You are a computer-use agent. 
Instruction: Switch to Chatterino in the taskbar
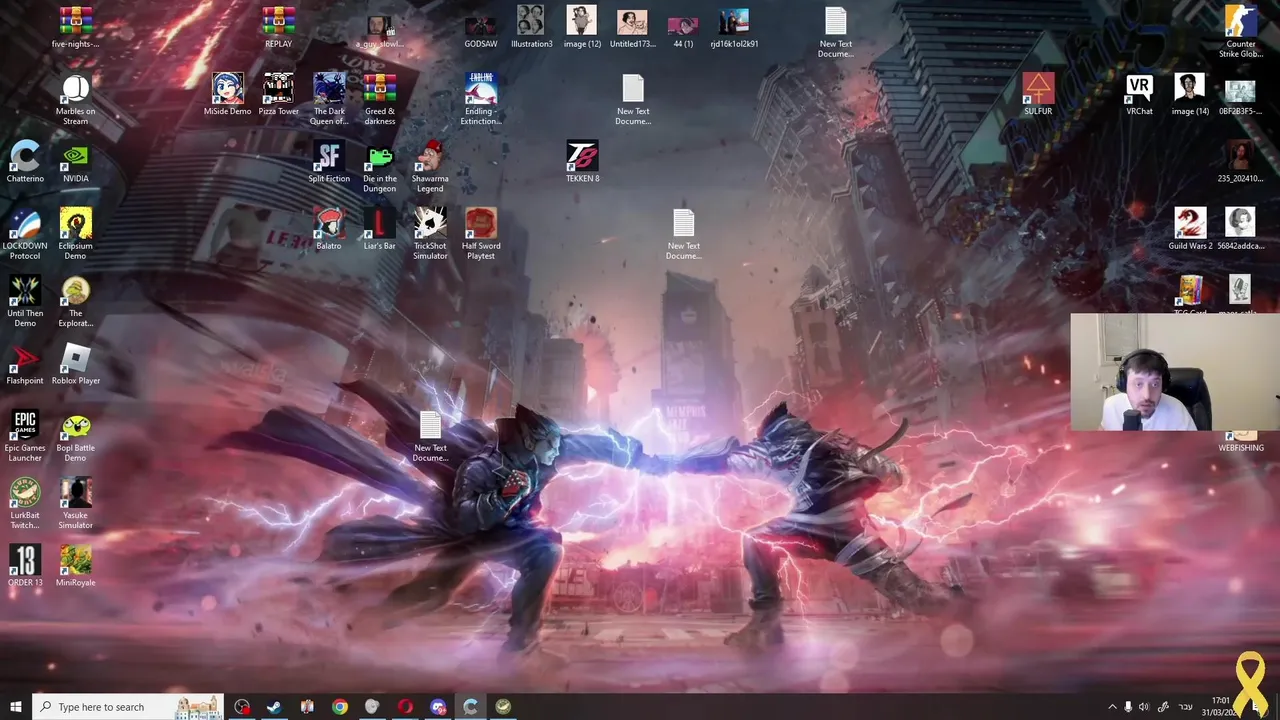click(470, 707)
